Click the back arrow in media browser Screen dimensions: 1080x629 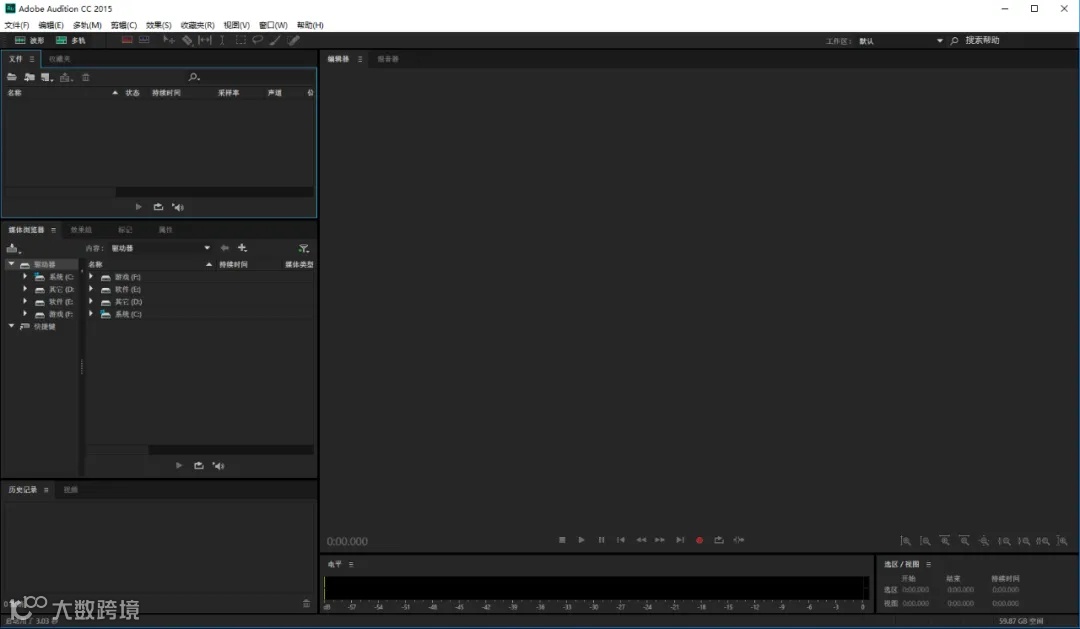pyautogui.click(x=225, y=248)
